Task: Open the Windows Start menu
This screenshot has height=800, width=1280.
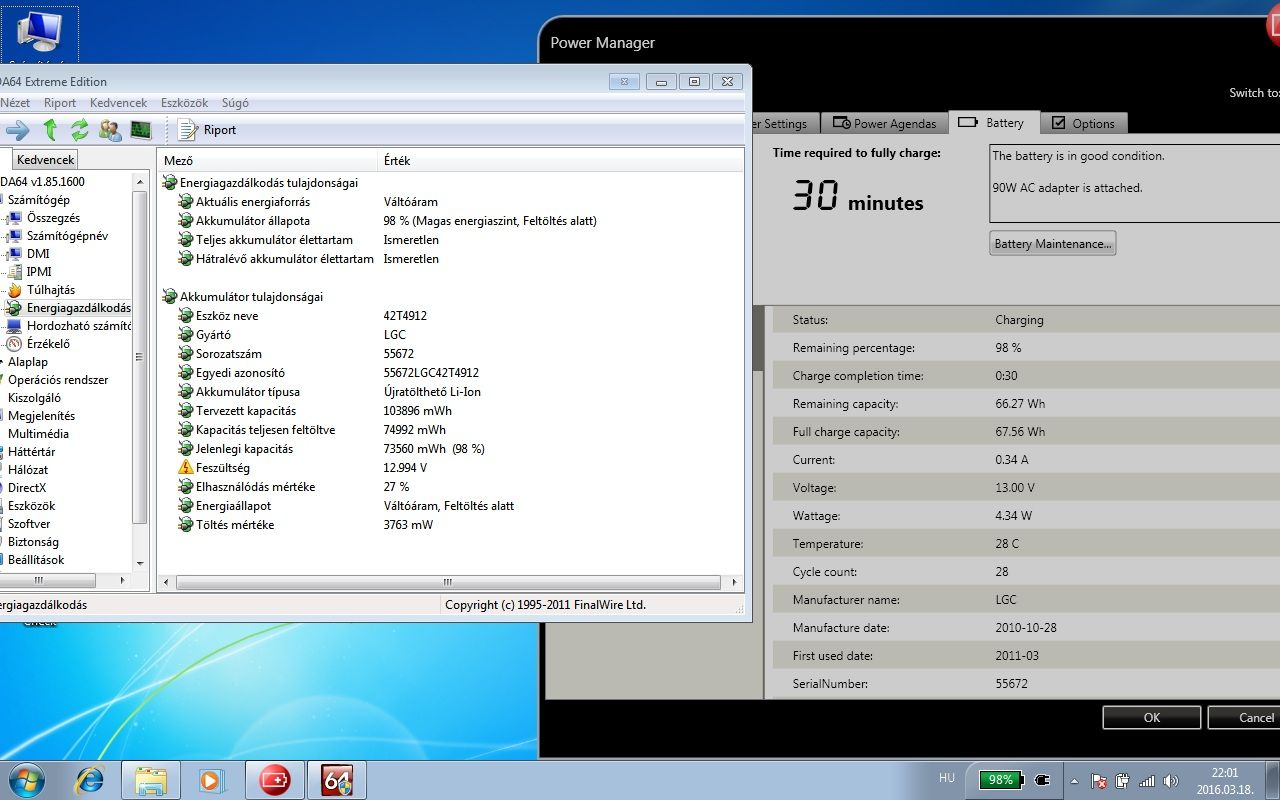Action: click(x=26, y=779)
